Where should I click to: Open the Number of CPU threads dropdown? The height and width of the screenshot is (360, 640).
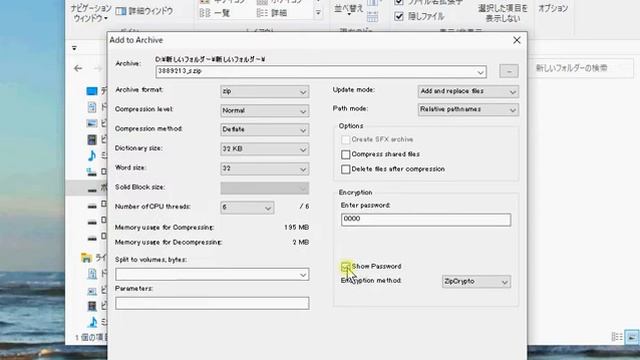coord(247,208)
